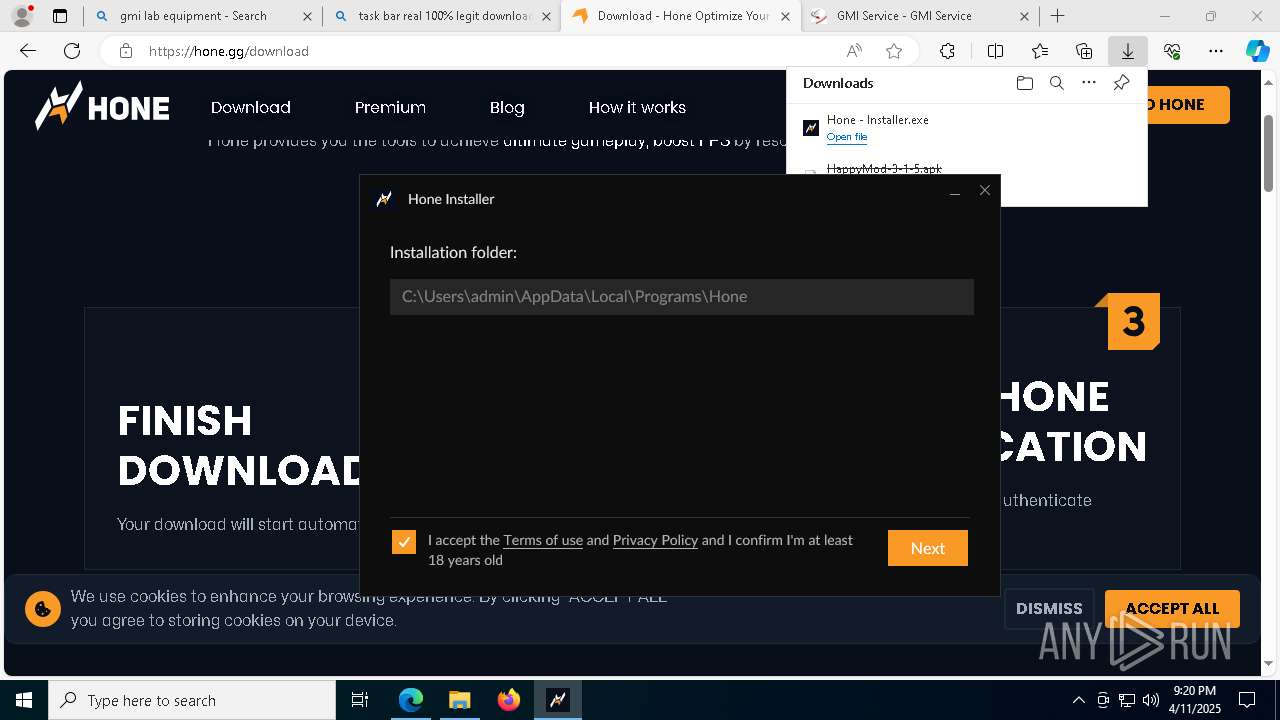Screen dimensions: 1280x720
Task: Open browser Extensions puzzle icon
Action: (947, 51)
